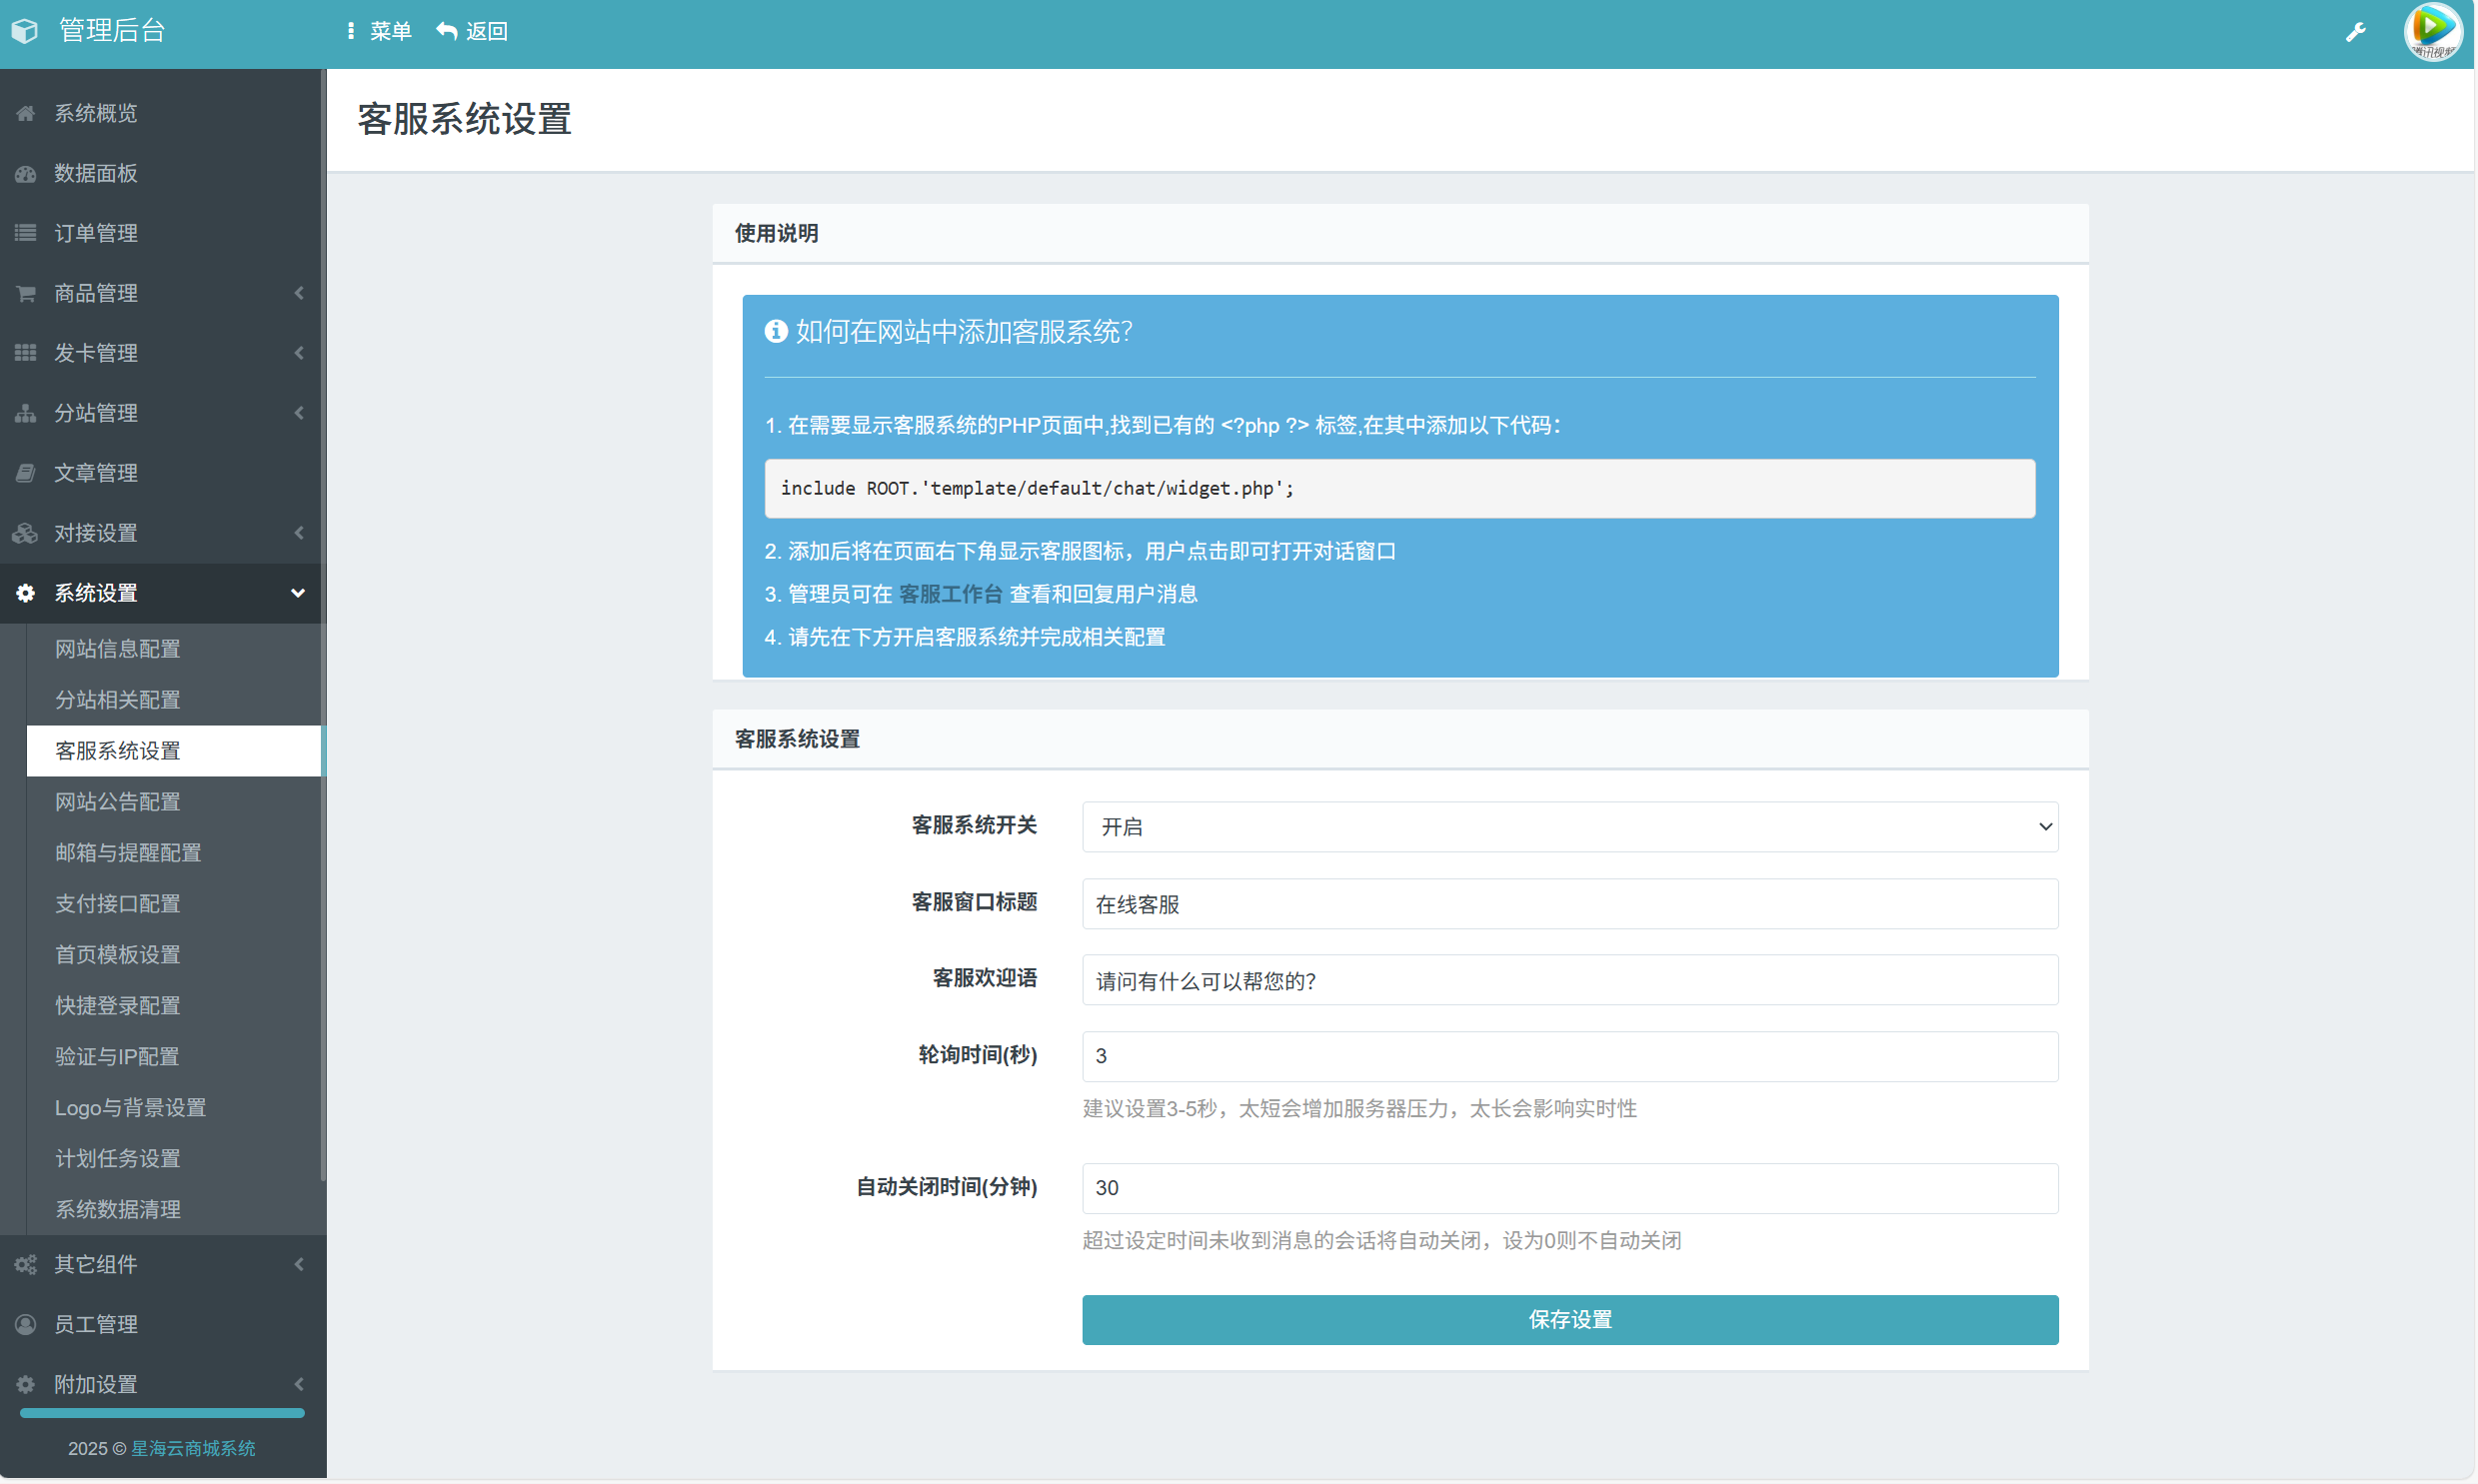Click the cube logo beside 管理后台
Screen dimensions: 2478x1484
click(x=25, y=31)
